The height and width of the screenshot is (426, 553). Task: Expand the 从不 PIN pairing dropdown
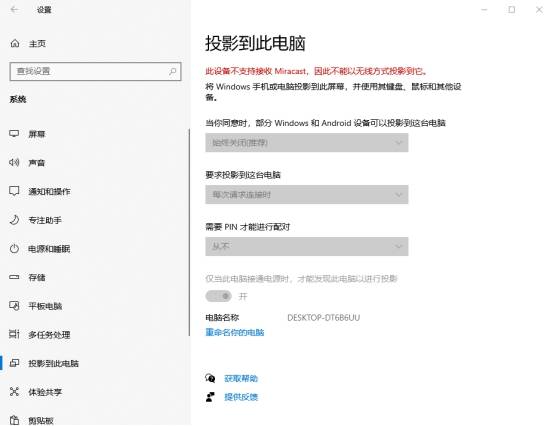click(x=307, y=246)
